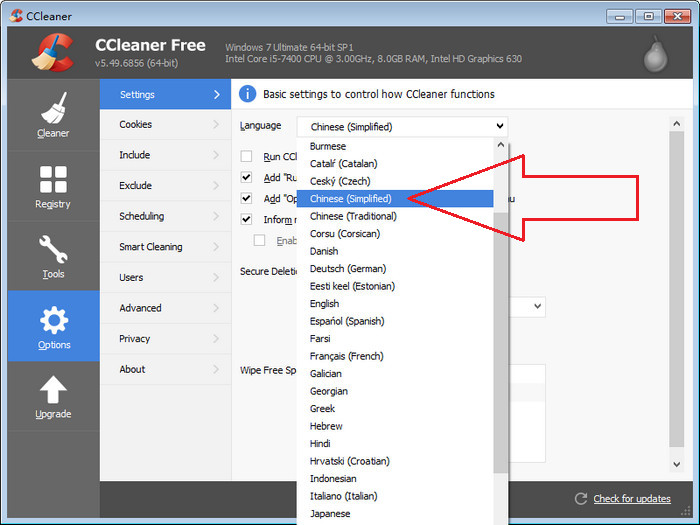Viewport: 700px width, 525px height.
Task: Pick Galician from the language list
Action: [x=395, y=374]
